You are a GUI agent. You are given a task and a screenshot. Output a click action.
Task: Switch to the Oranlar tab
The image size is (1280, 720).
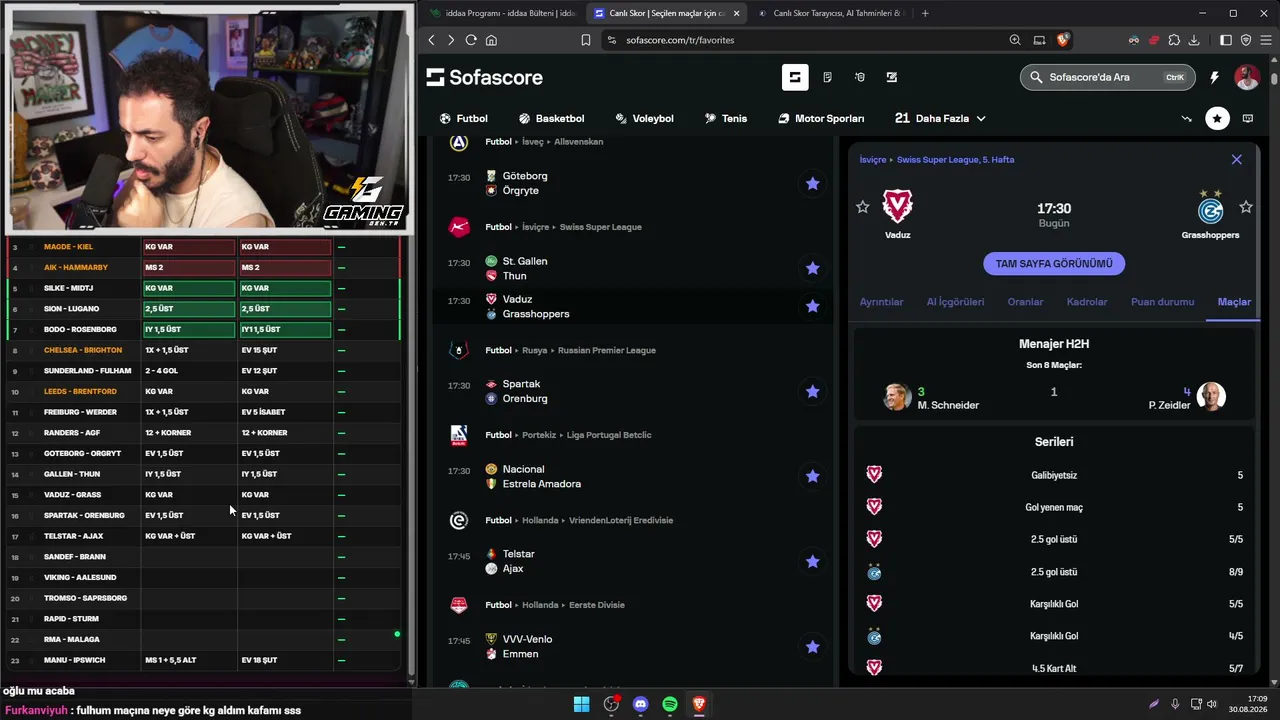tap(1025, 302)
